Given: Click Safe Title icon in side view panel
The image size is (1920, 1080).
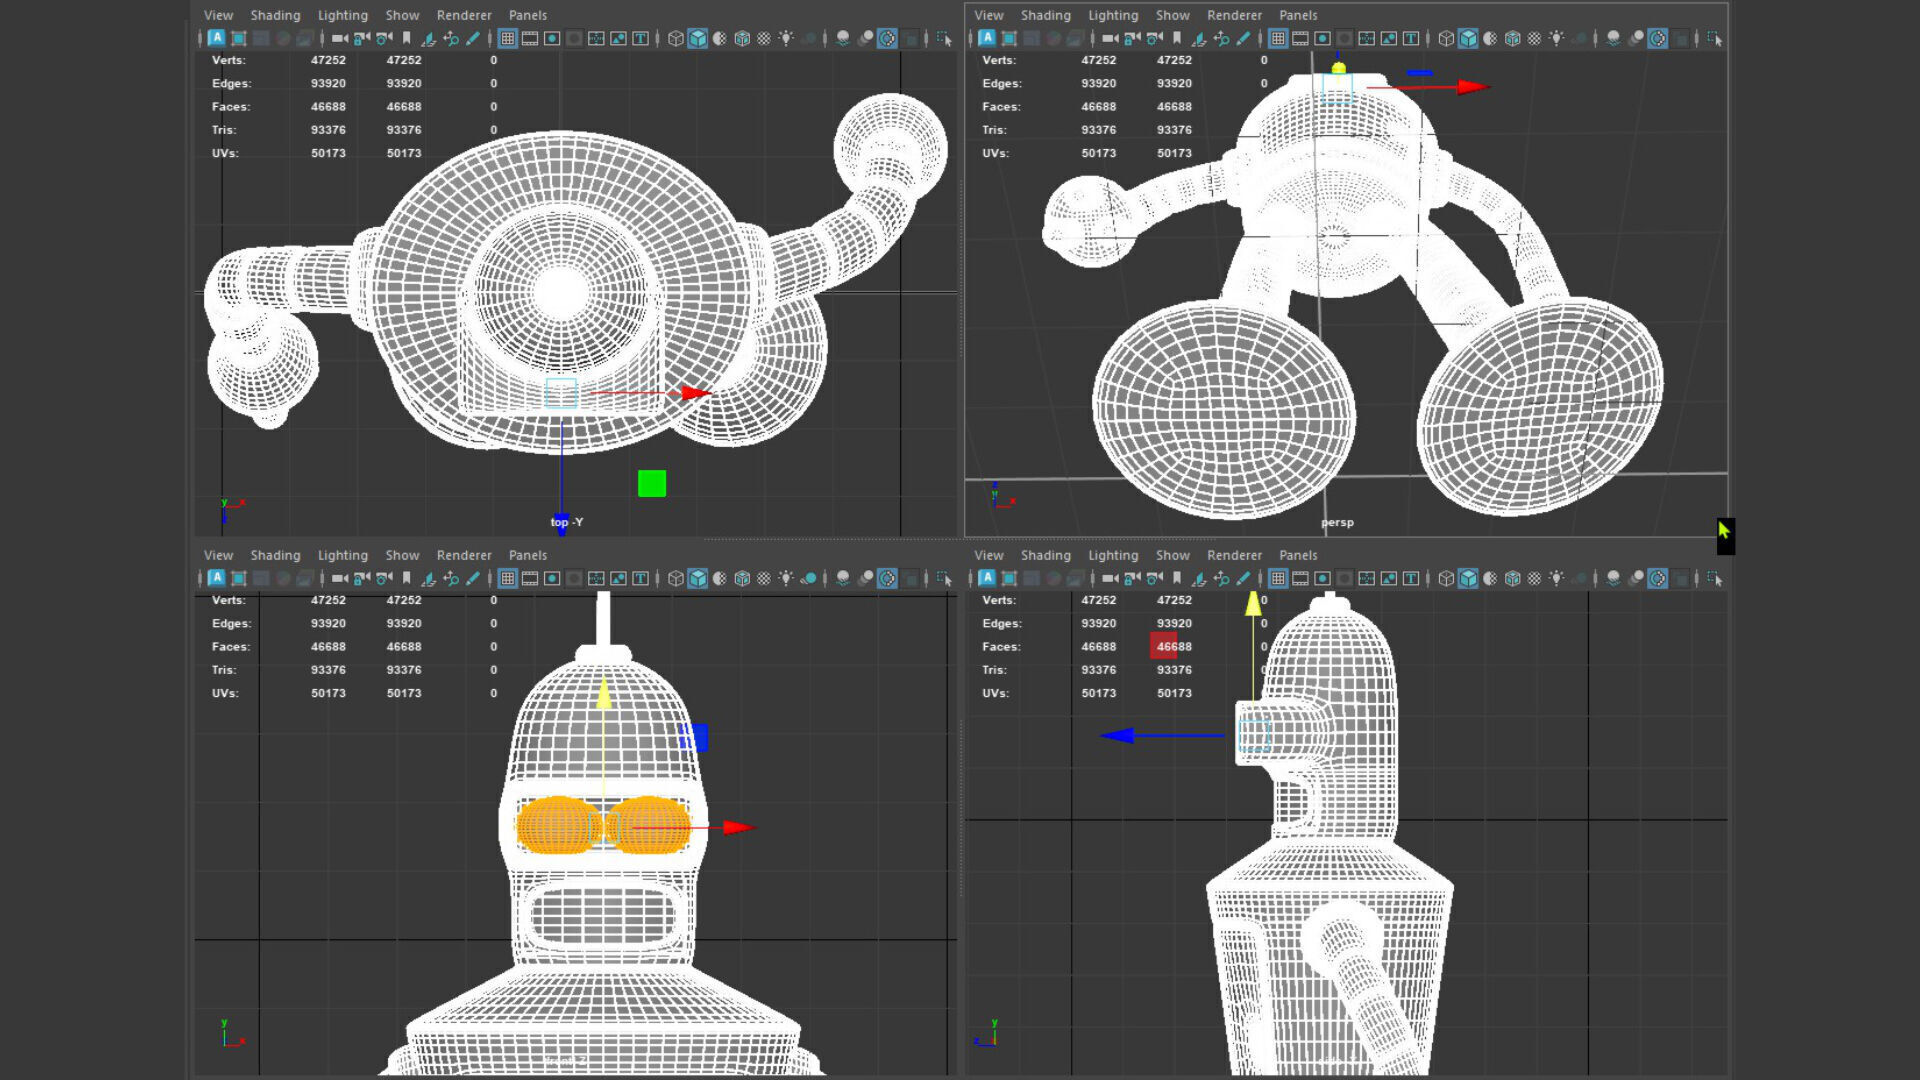Looking at the screenshot, I should click(1411, 579).
